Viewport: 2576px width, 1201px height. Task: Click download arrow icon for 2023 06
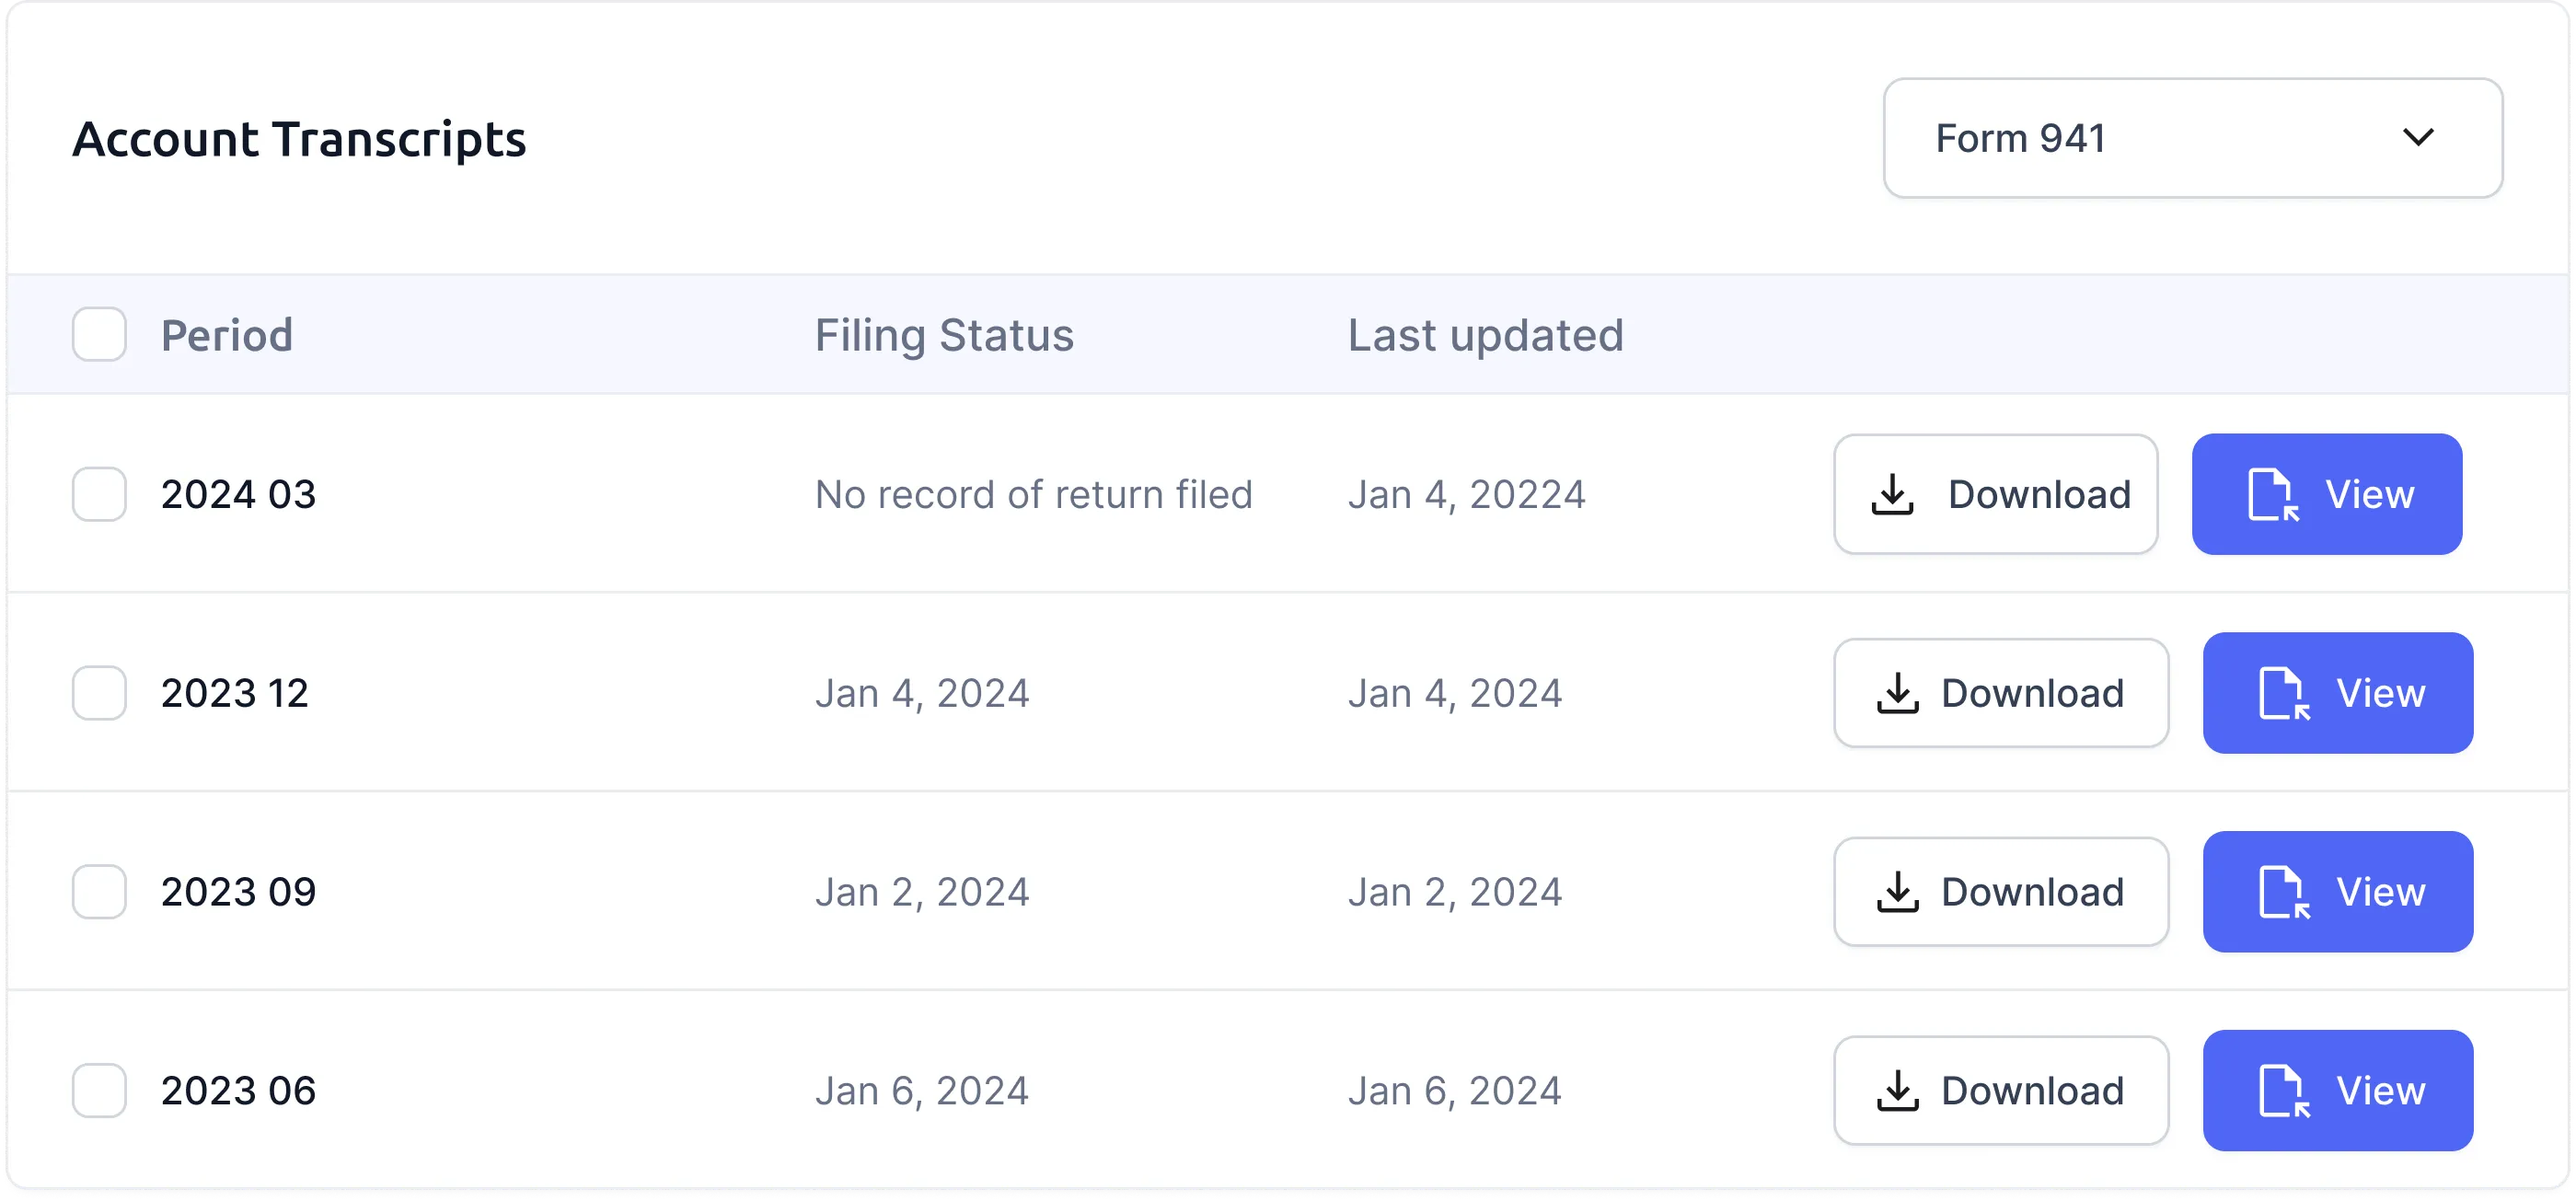coord(1897,1091)
